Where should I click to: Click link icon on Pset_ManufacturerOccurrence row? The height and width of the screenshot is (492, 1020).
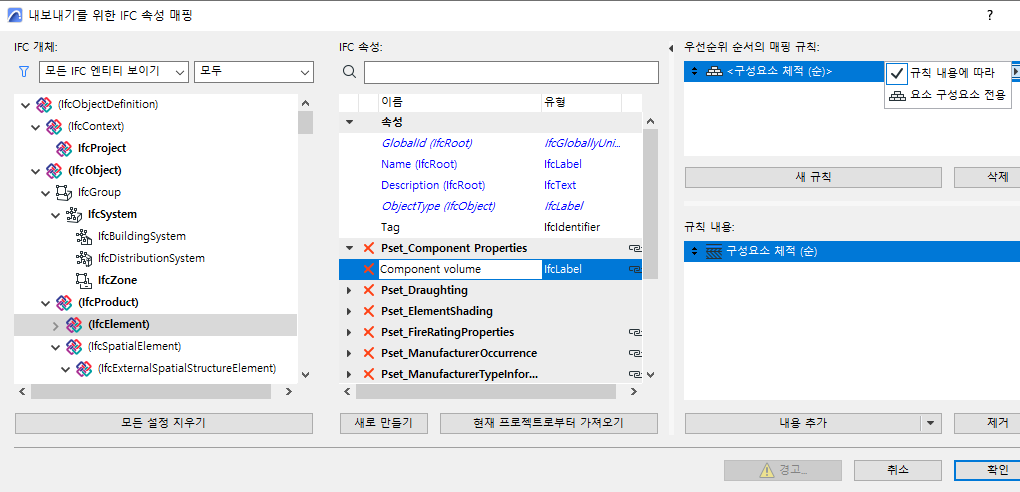point(634,353)
